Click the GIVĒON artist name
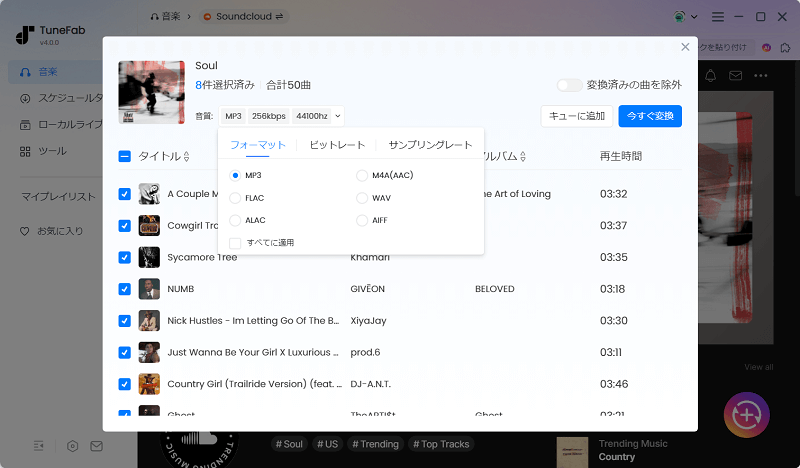800x468 pixels. 367,289
